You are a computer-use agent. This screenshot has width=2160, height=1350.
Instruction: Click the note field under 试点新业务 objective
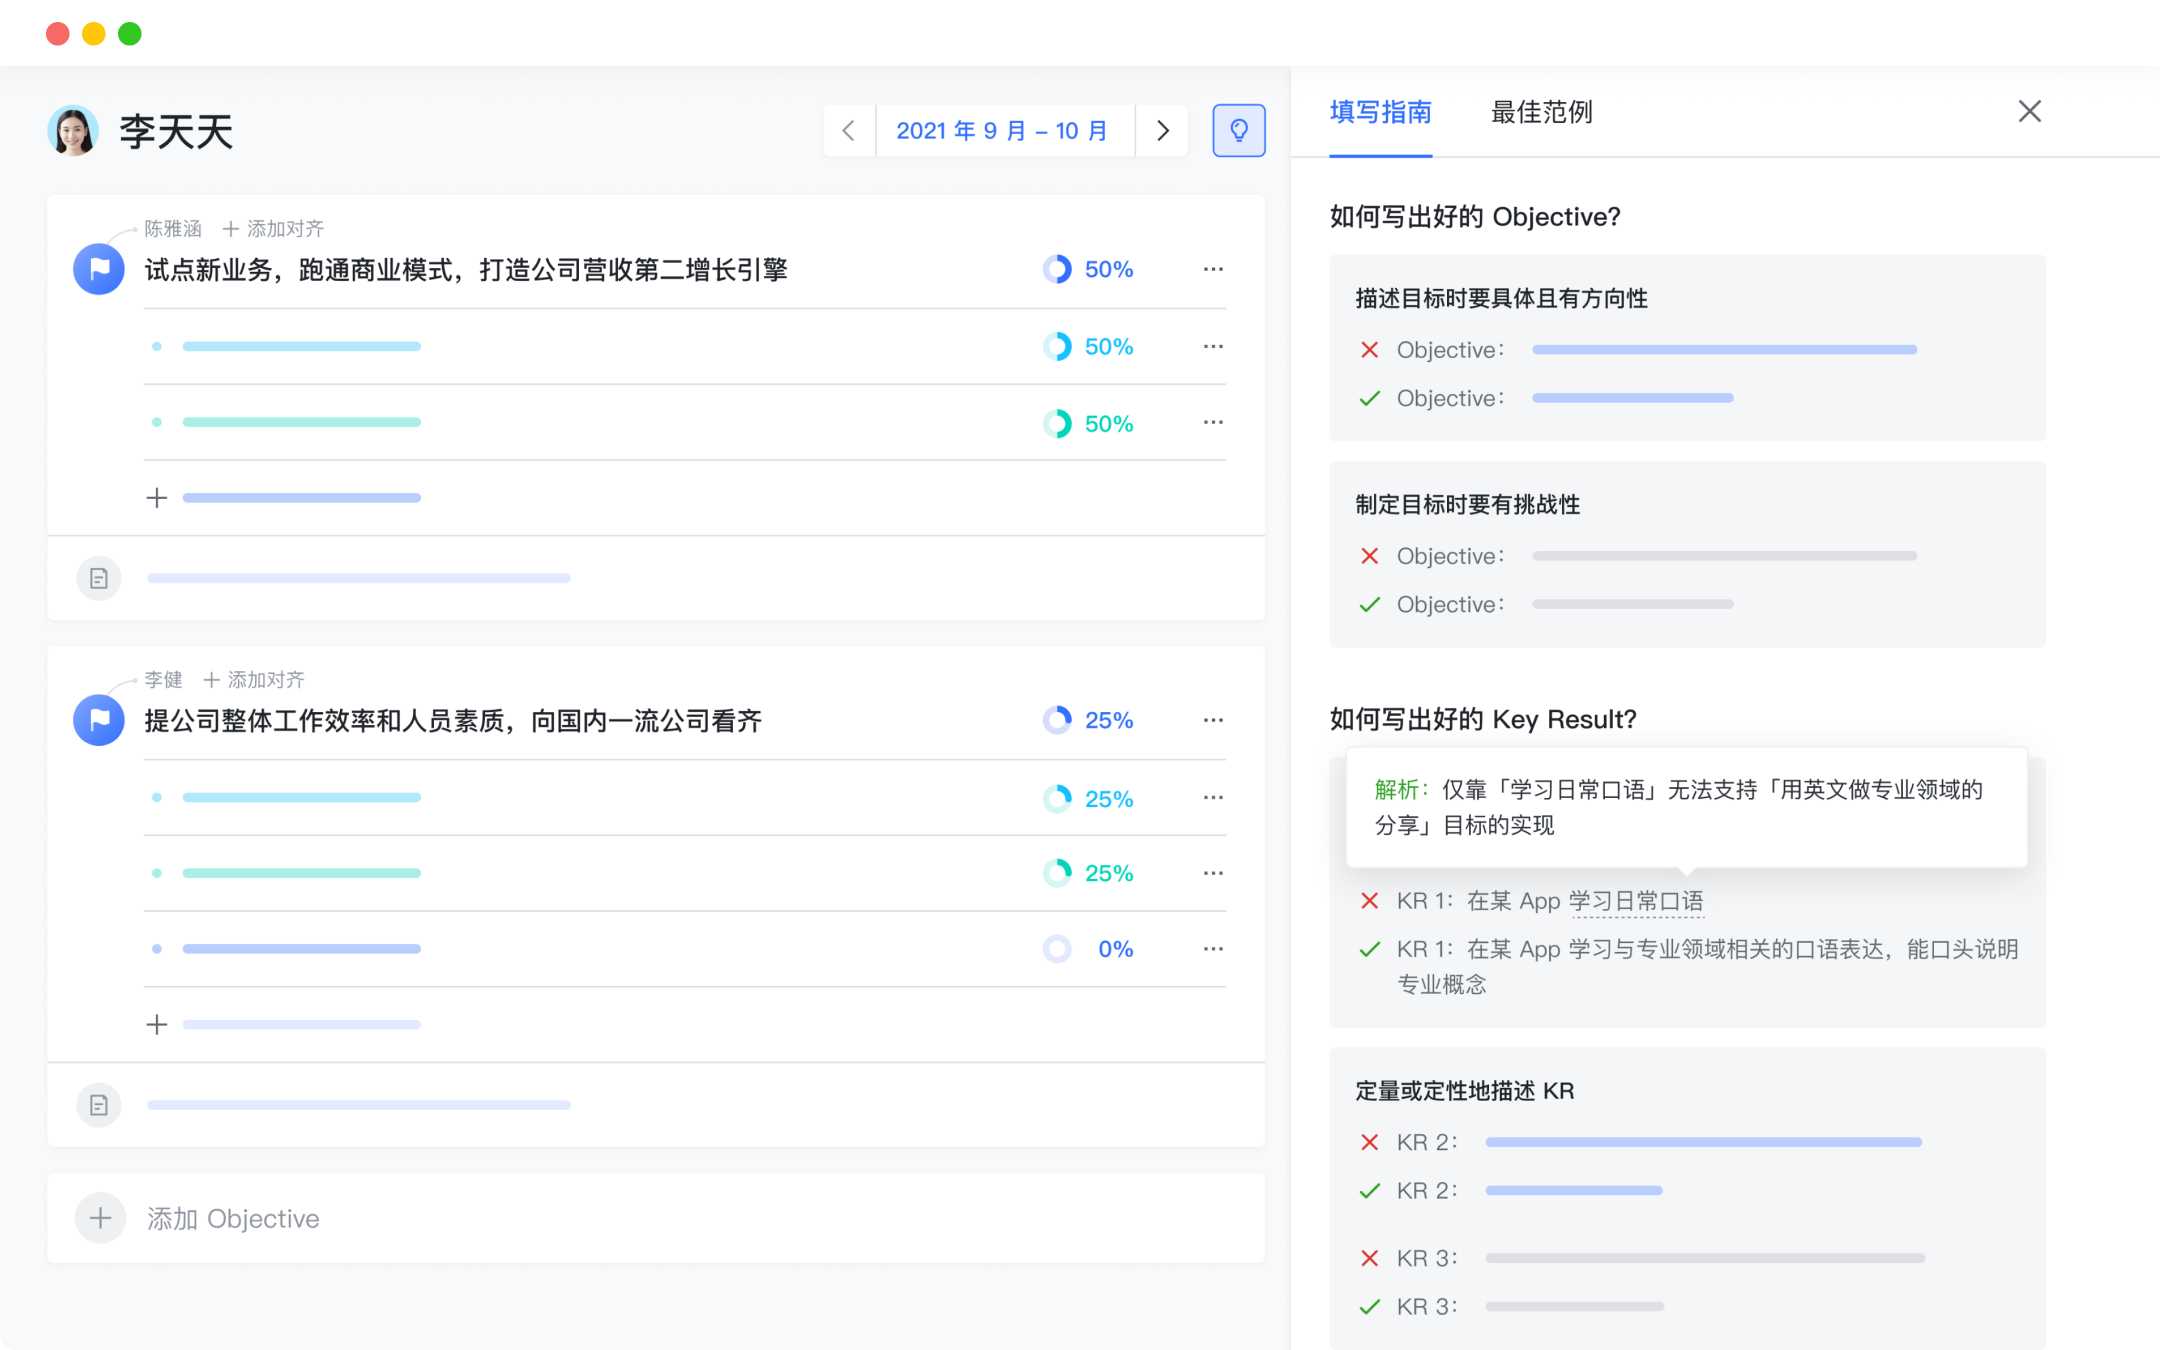pos(359,578)
